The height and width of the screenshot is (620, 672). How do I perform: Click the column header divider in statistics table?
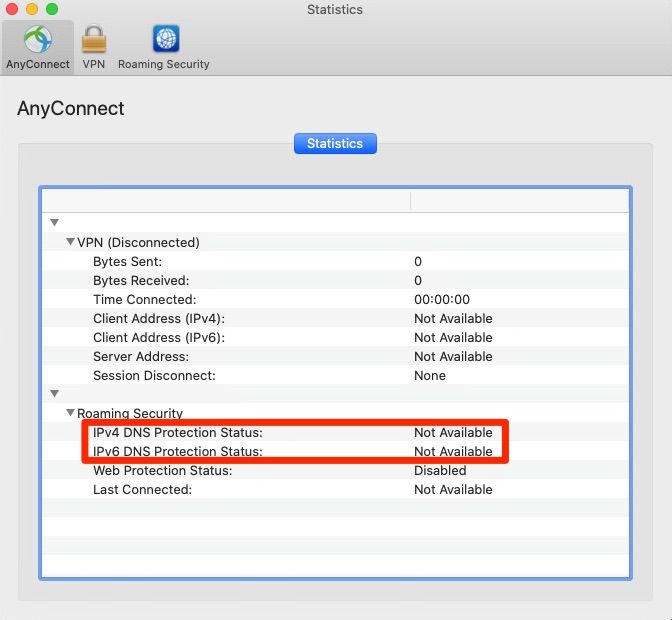point(411,201)
